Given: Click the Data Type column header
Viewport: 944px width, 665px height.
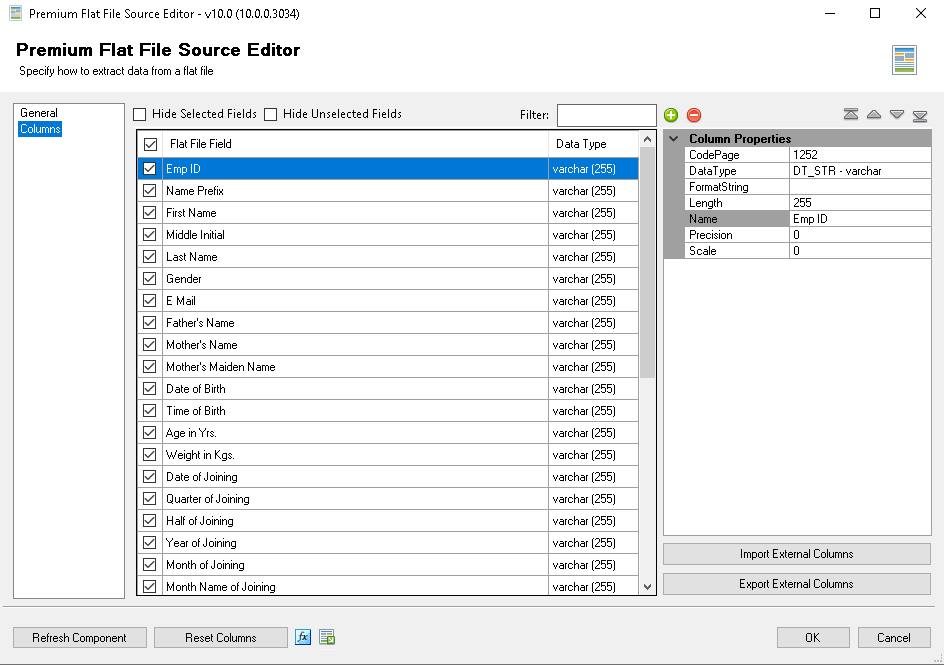Looking at the screenshot, I should coord(594,144).
